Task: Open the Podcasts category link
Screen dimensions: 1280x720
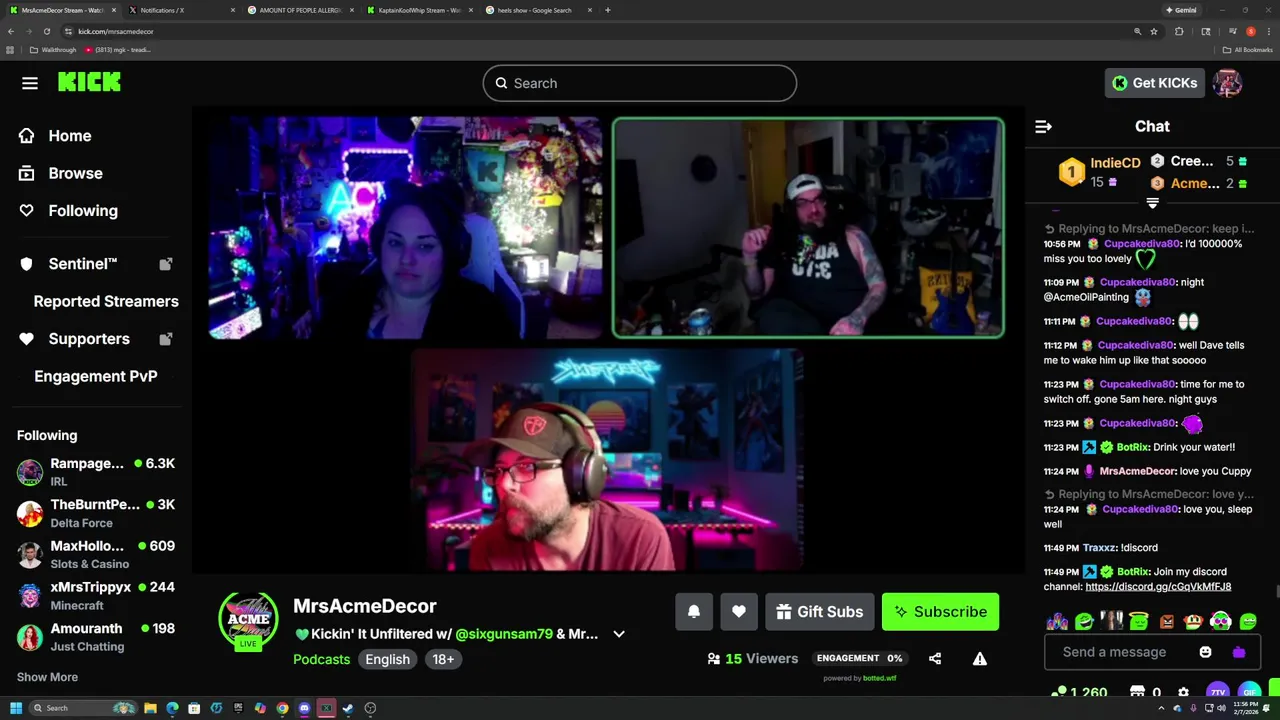Action: 321,659
